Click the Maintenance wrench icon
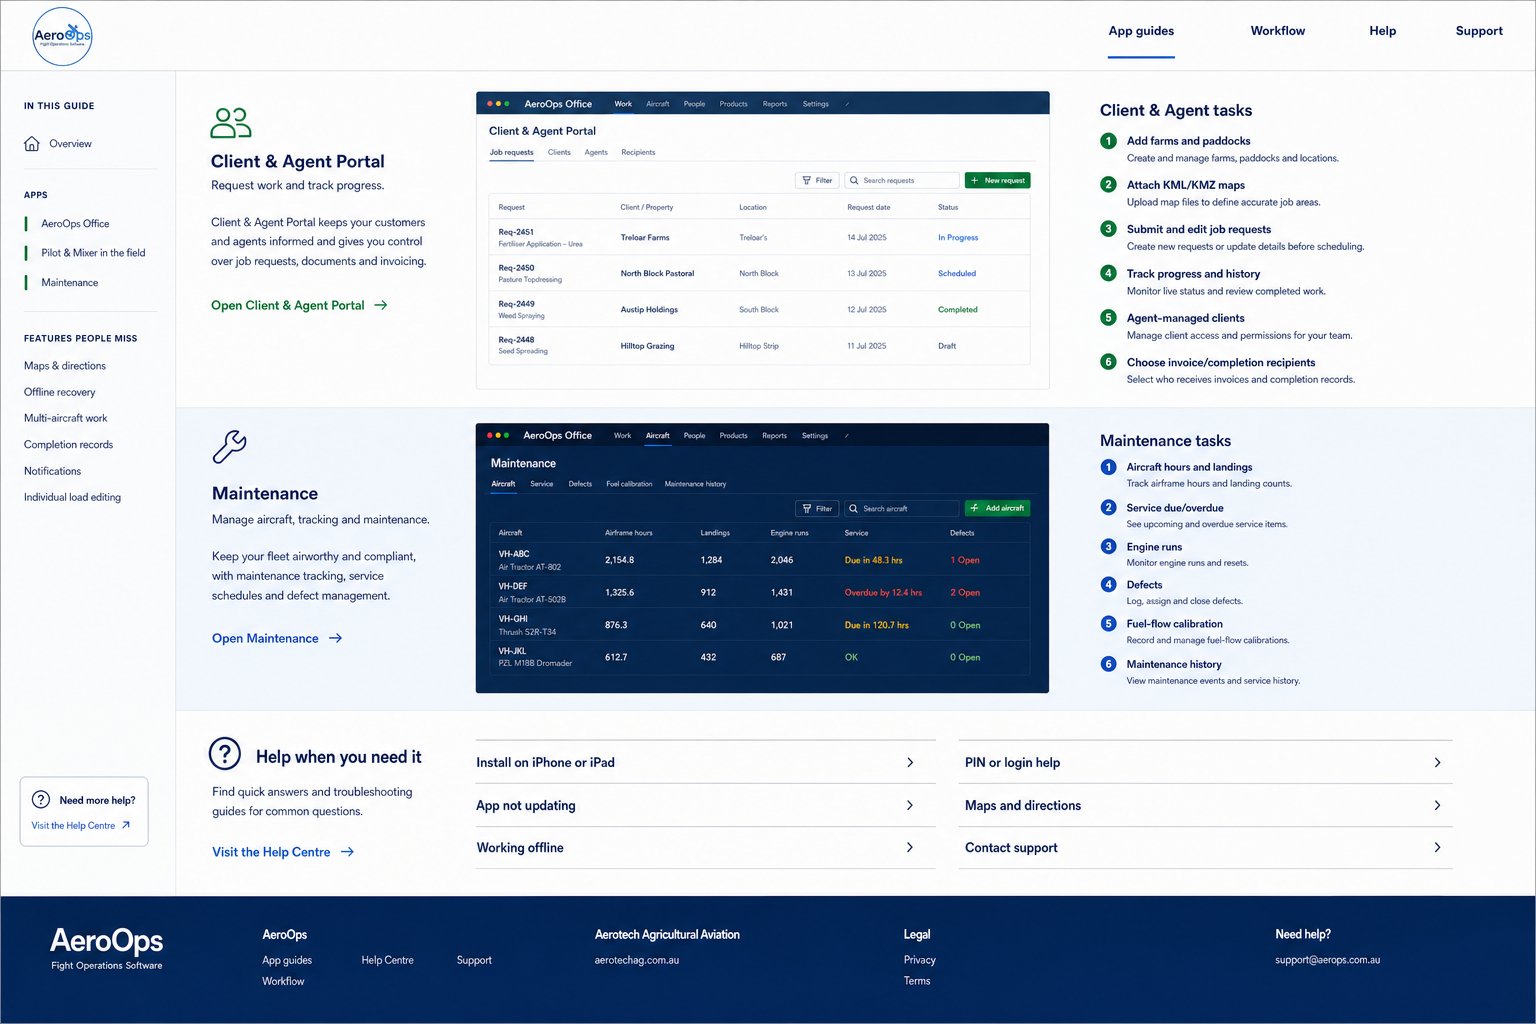 [229, 446]
